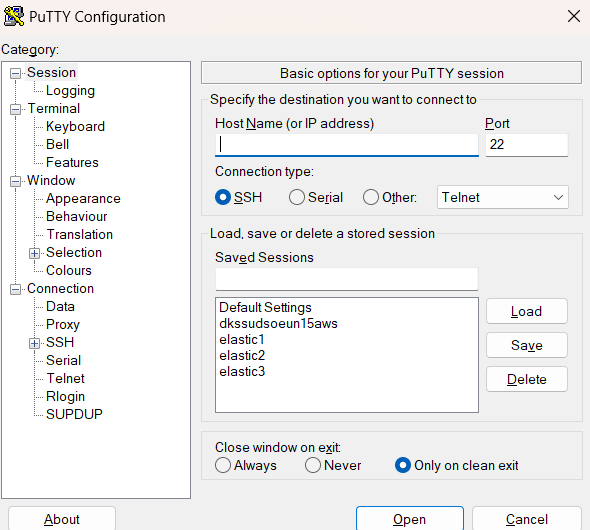Open the Serial category in the tree
The height and width of the screenshot is (530, 590).
click(x=63, y=360)
